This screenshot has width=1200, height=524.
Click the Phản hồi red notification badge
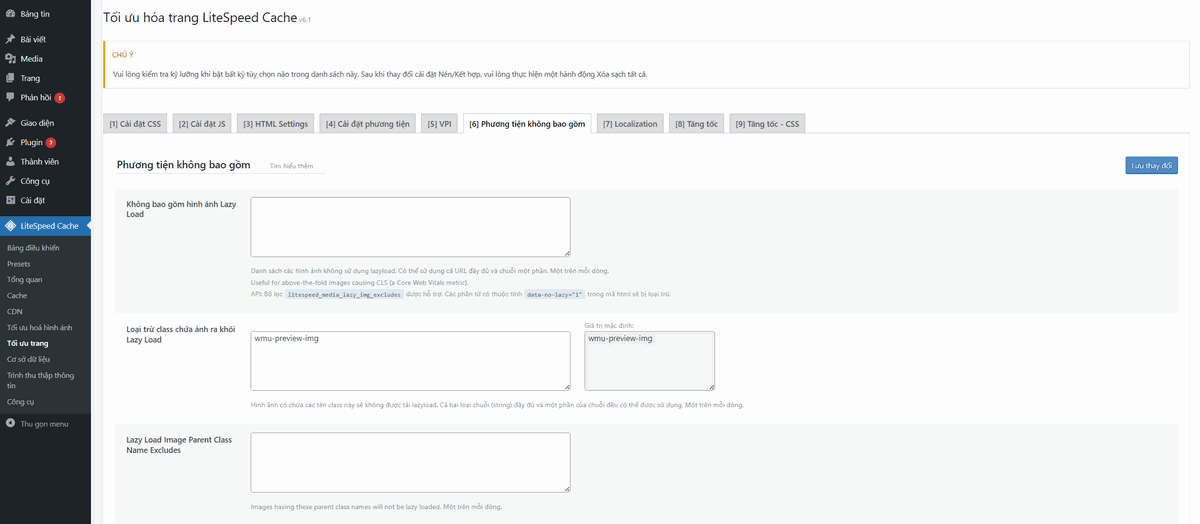tap(60, 98)
